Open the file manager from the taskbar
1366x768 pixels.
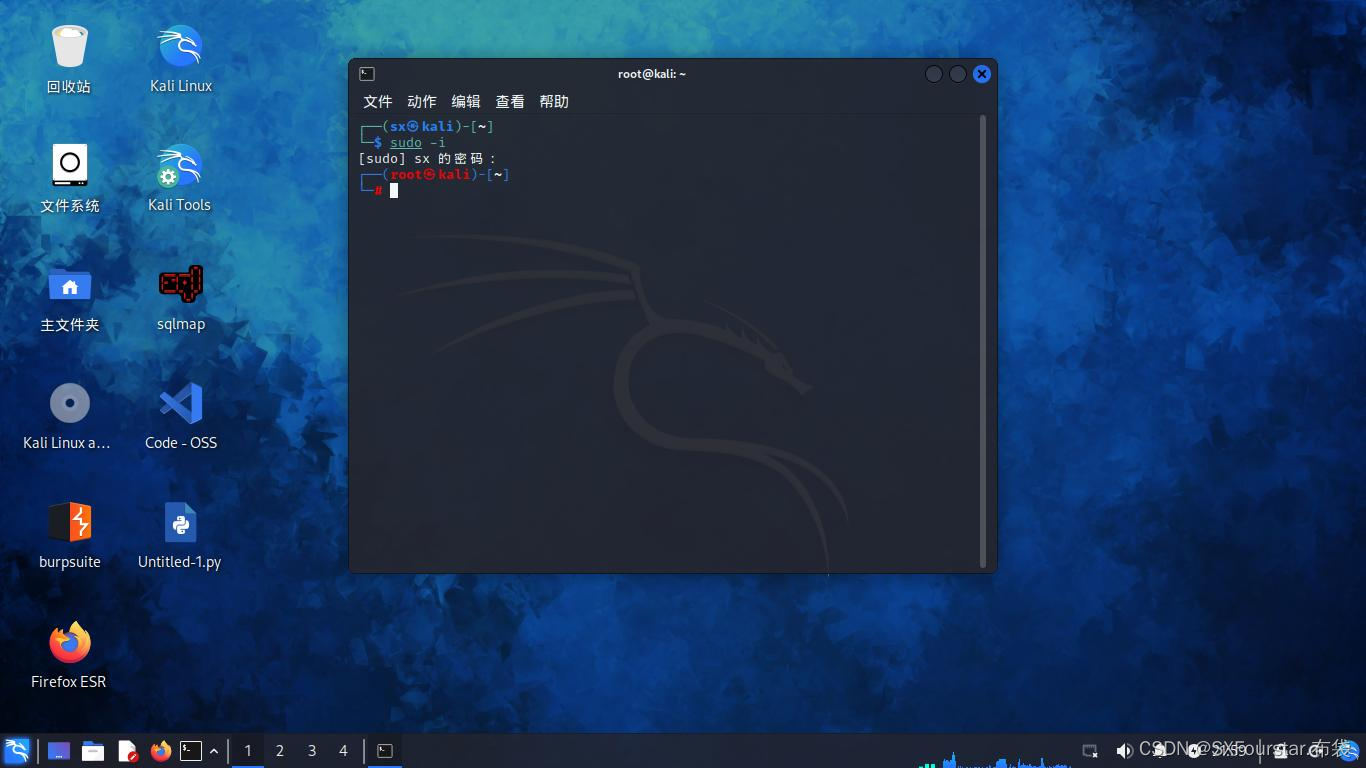(x=93, y=750)
